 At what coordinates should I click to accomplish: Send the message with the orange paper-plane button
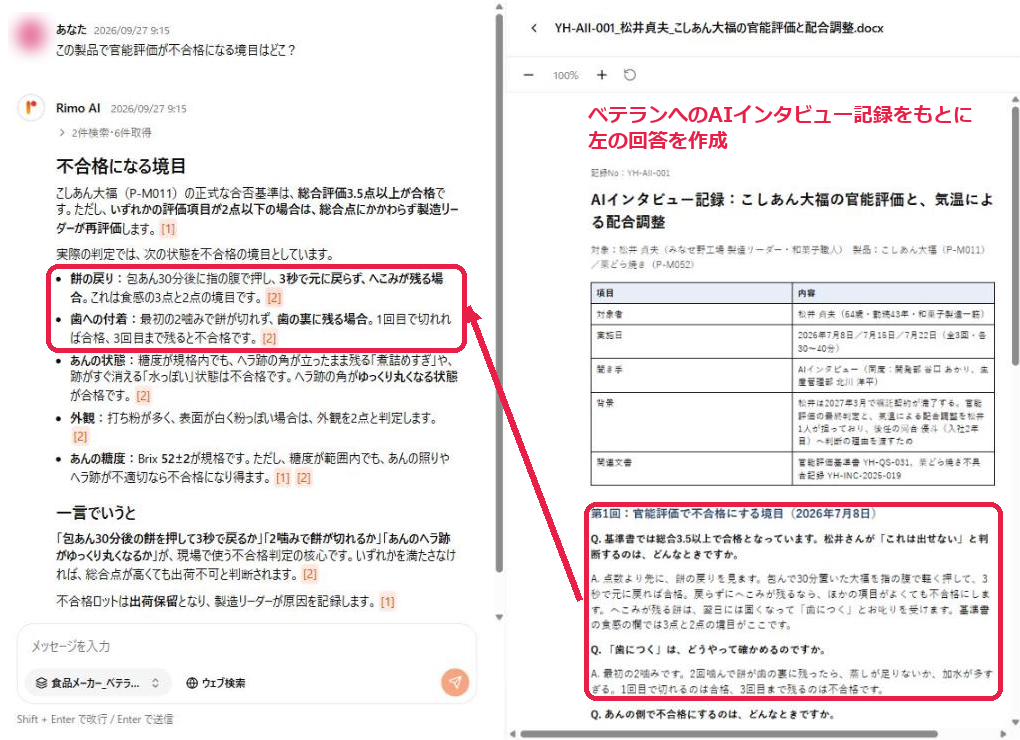pyautogui.click(x=455, y=681)
